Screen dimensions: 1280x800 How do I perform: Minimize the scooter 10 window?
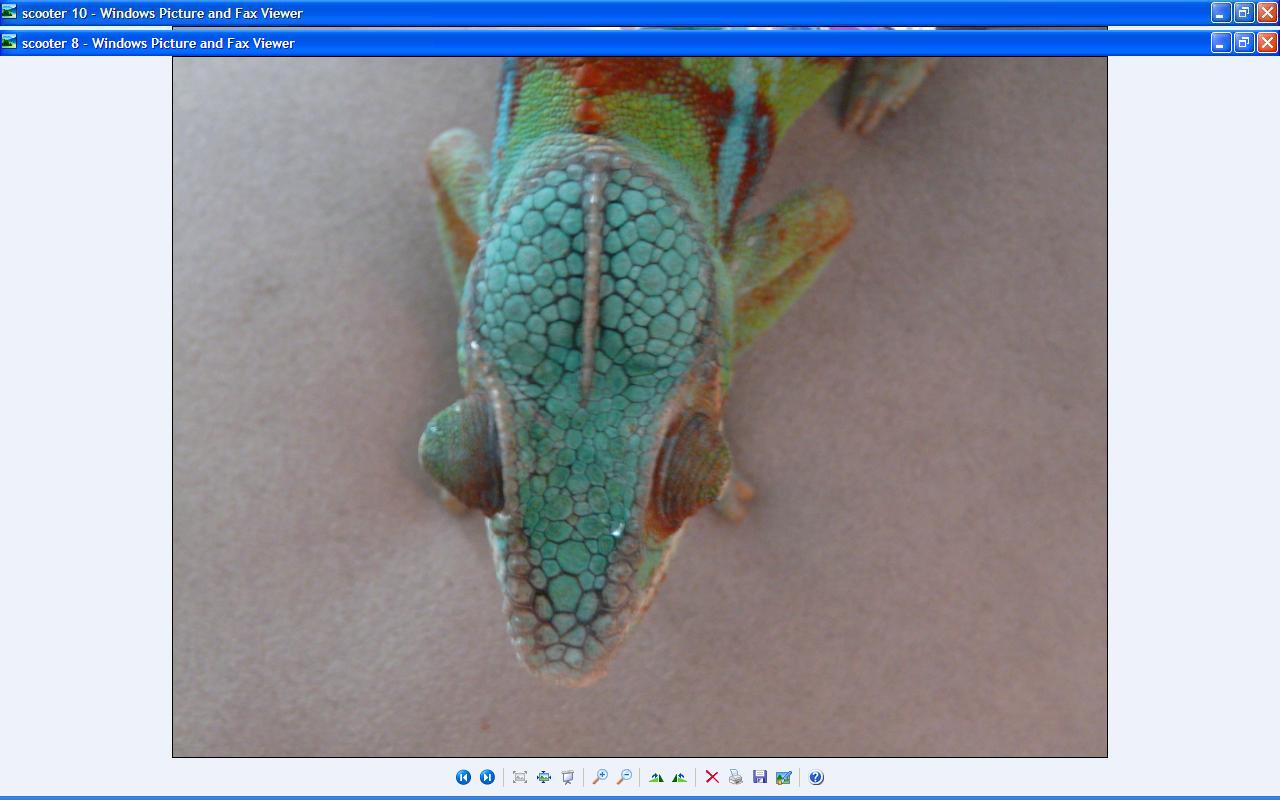coord(1220,13)
